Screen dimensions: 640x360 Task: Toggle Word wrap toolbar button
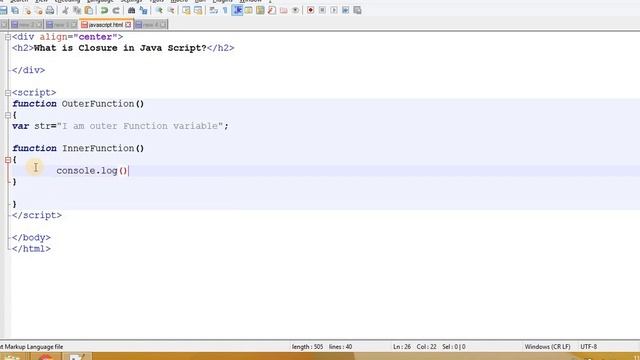(213, 10)
